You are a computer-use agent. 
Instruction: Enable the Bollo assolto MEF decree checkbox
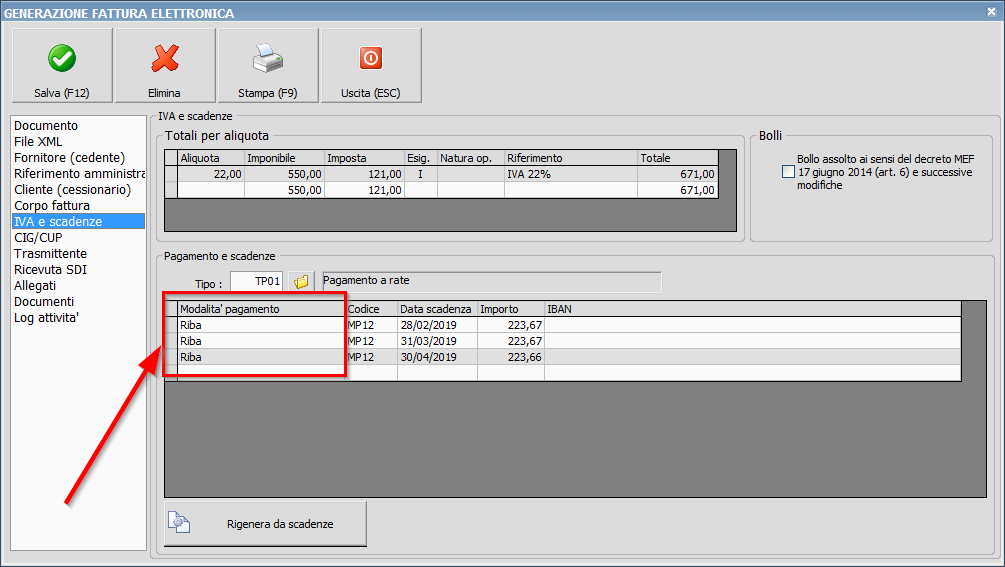788,172
